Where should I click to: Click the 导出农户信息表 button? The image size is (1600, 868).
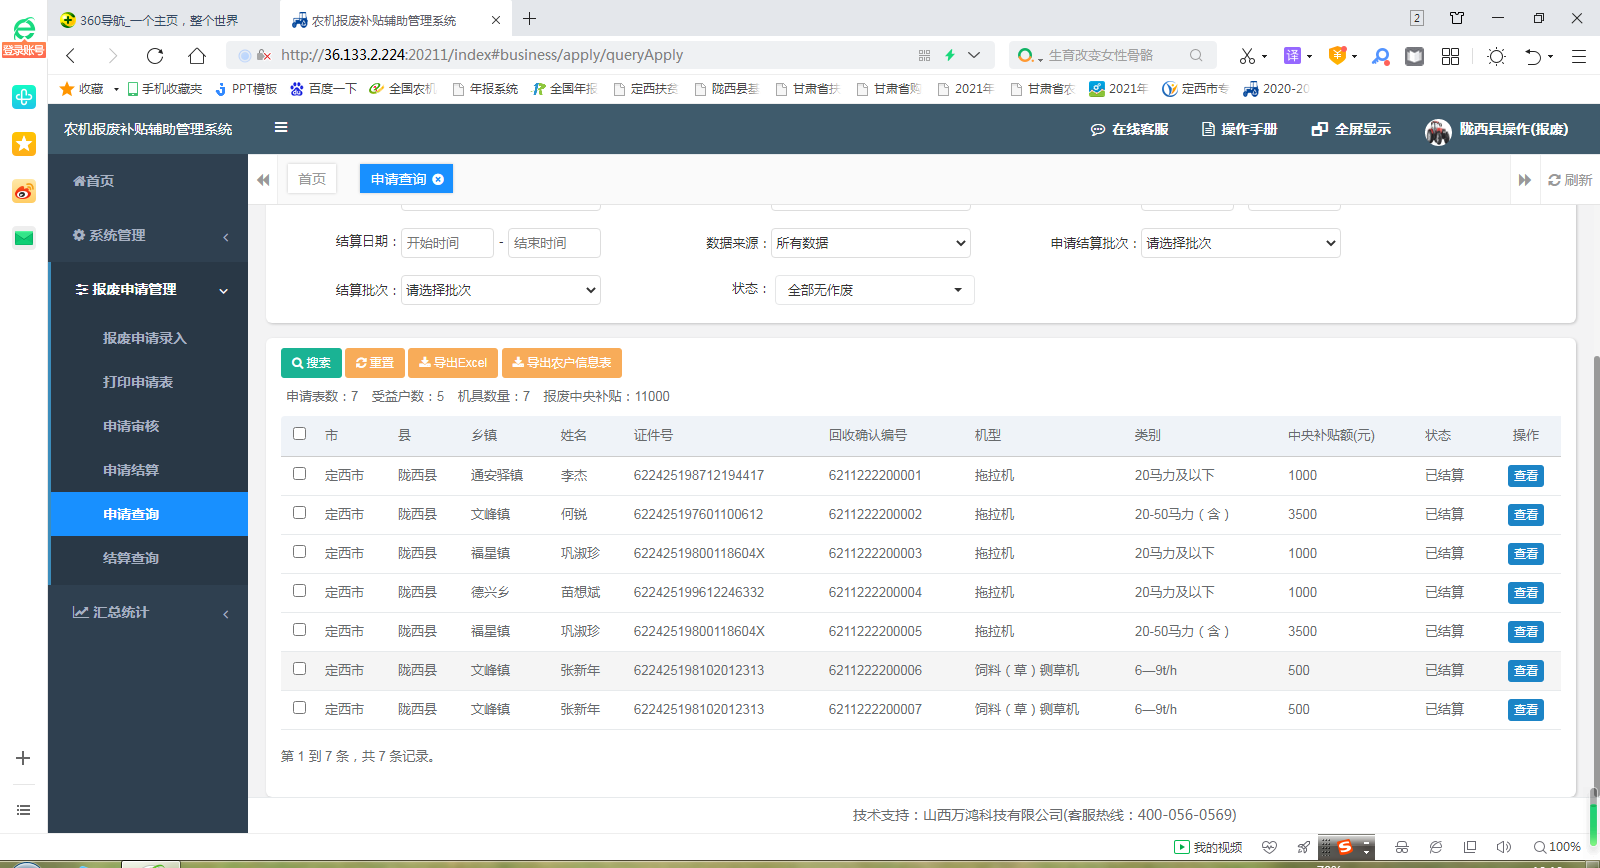(x=562, y=363)
